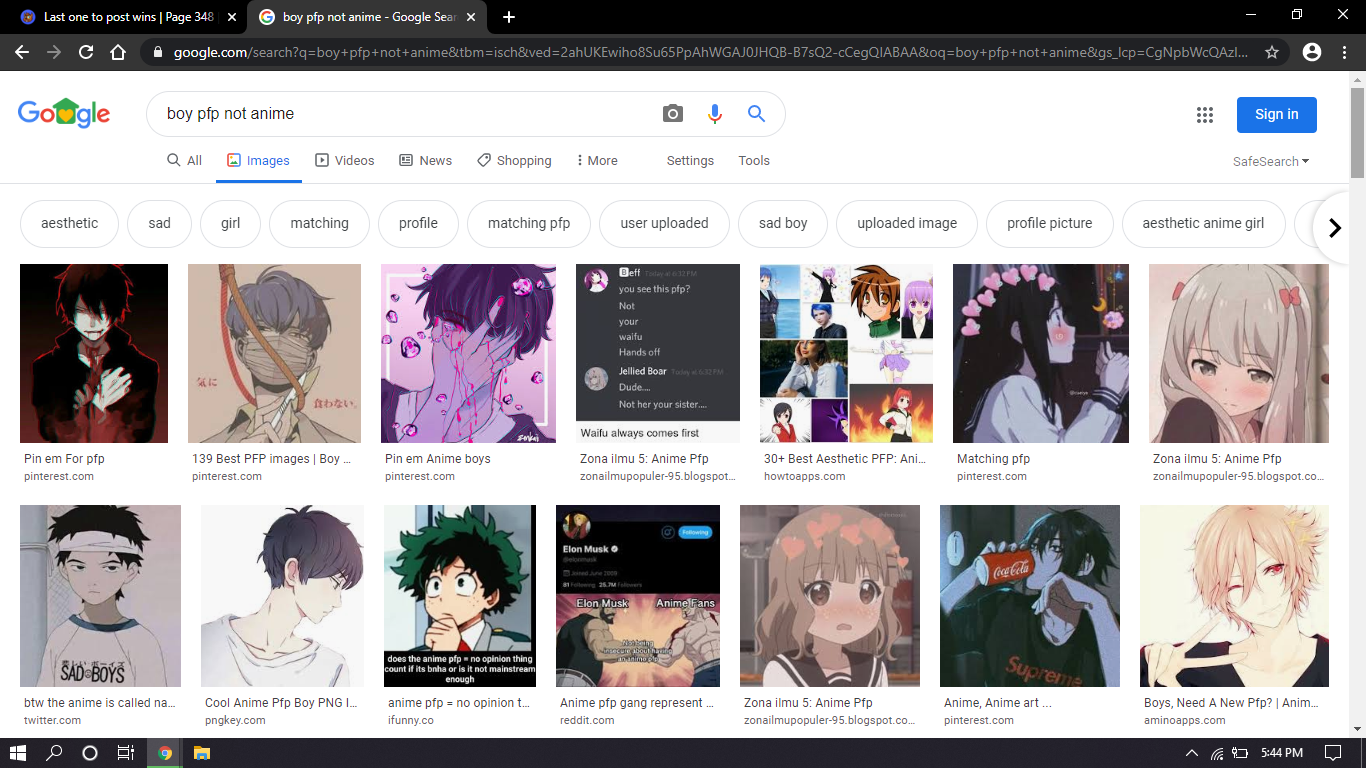Open the 'Cool Anime Pfp Boy PNG' thumbnail
The image size is (1366, 768).
tap(282, 596)
